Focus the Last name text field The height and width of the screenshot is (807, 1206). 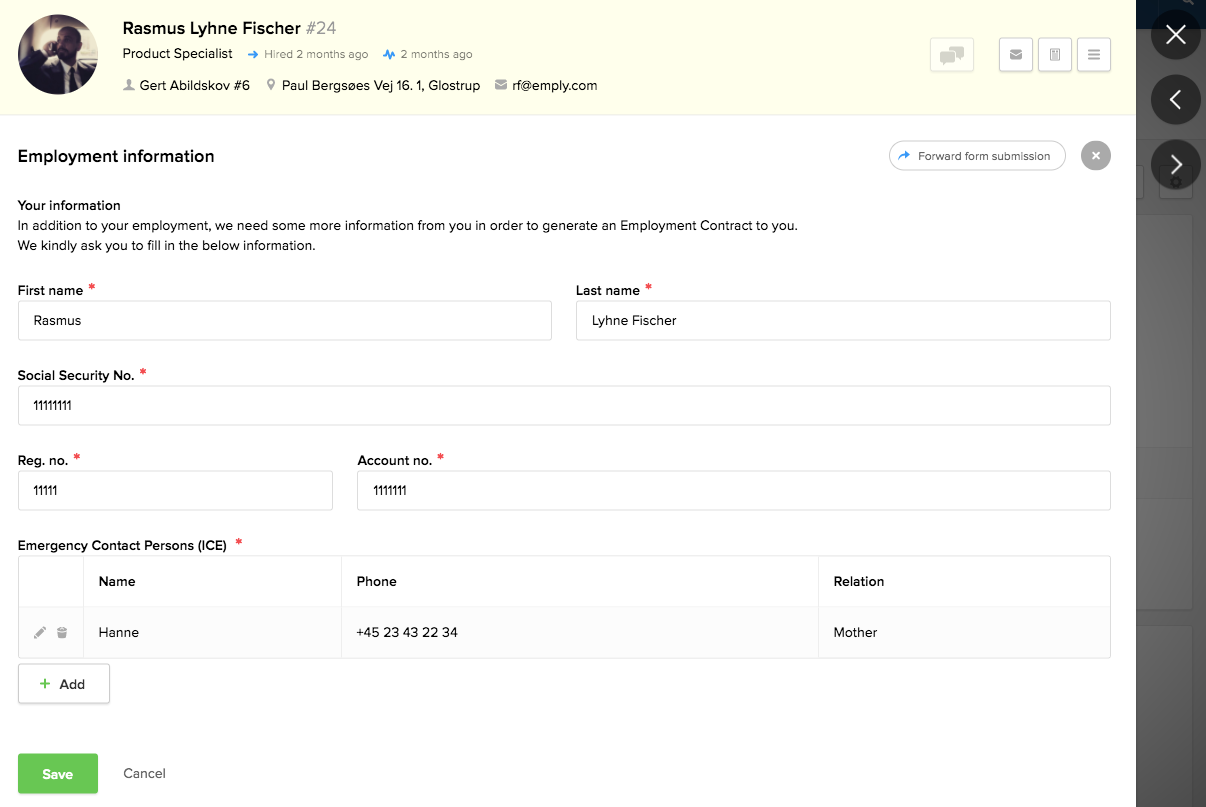[842, 321]
